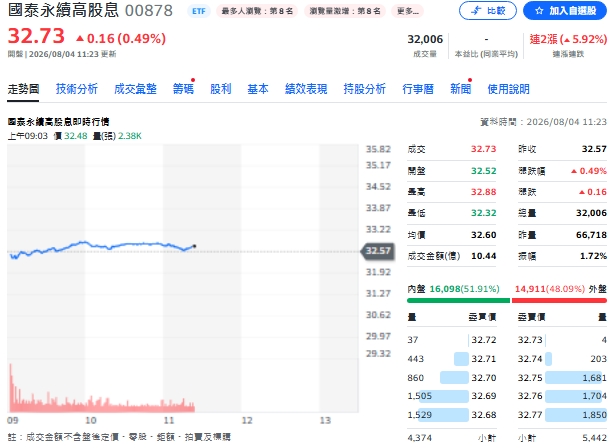
Task: Switch to the 績效表現 tab
Action: pos(306,89)
